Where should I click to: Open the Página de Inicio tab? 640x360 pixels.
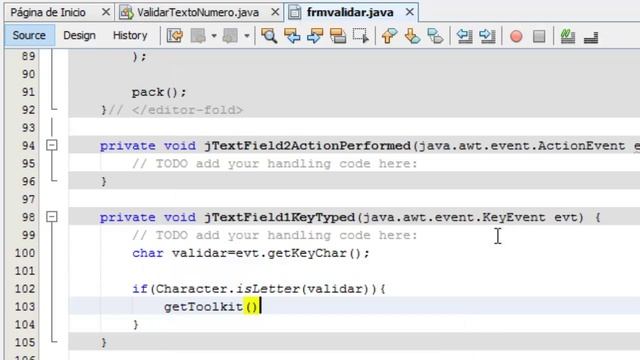[48, 13]
